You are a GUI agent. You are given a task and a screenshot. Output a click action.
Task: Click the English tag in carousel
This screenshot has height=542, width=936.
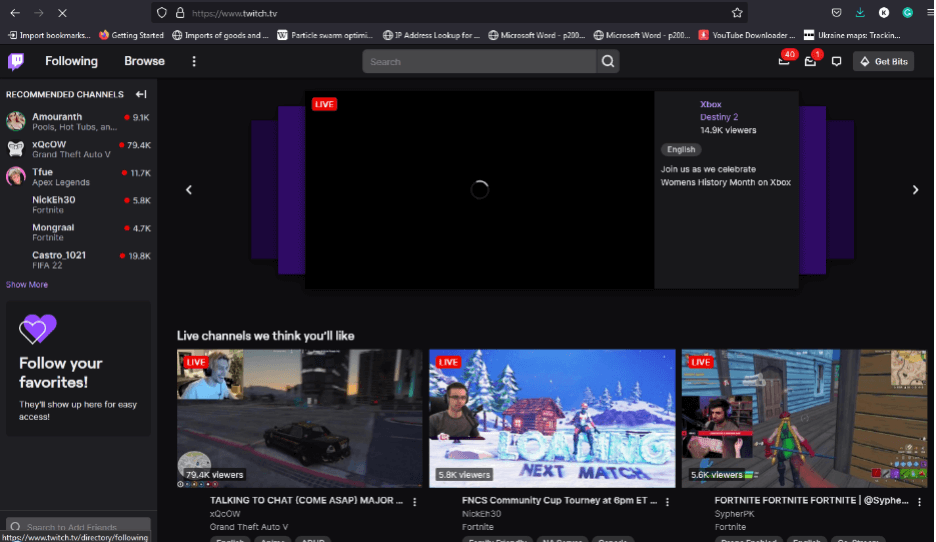click(x=681, y=149)
